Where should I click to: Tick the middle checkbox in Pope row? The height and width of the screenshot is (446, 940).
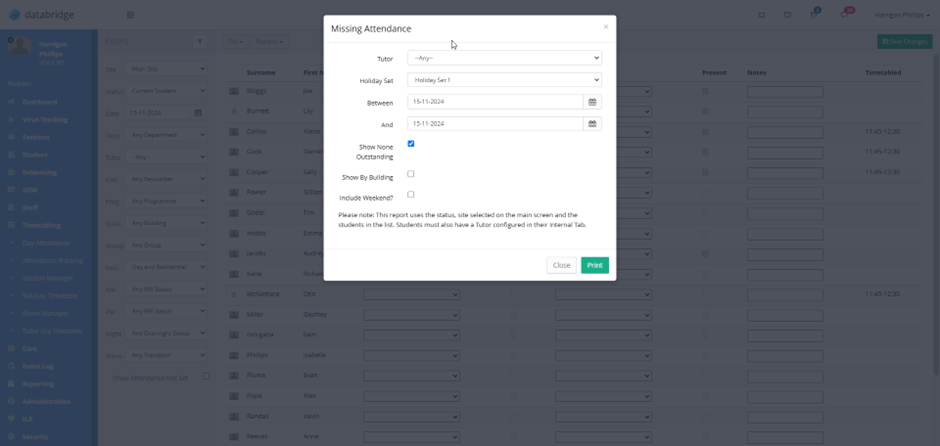point(513,396)
